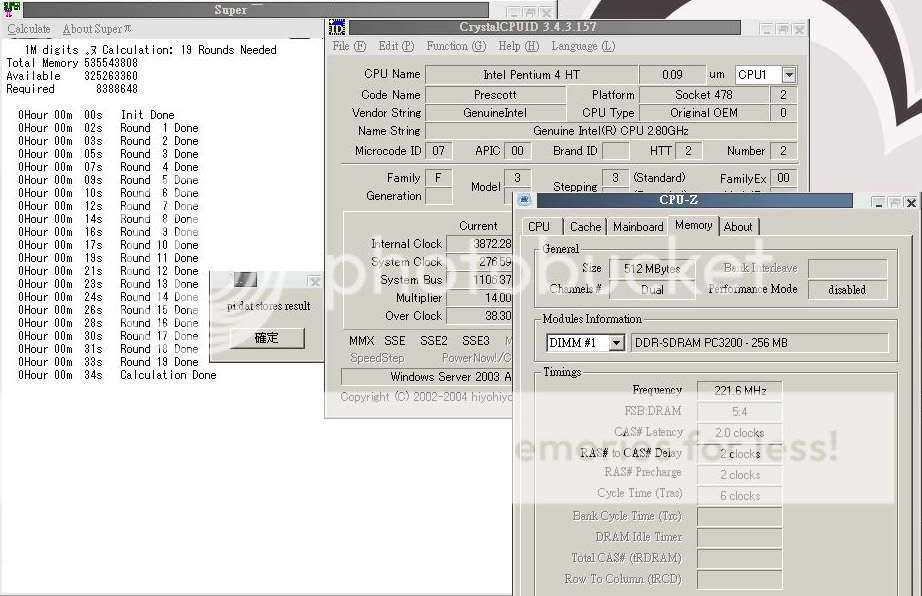Open the Language menu in CrystalCPUID

pyautogui.click(x=583, y=46)
